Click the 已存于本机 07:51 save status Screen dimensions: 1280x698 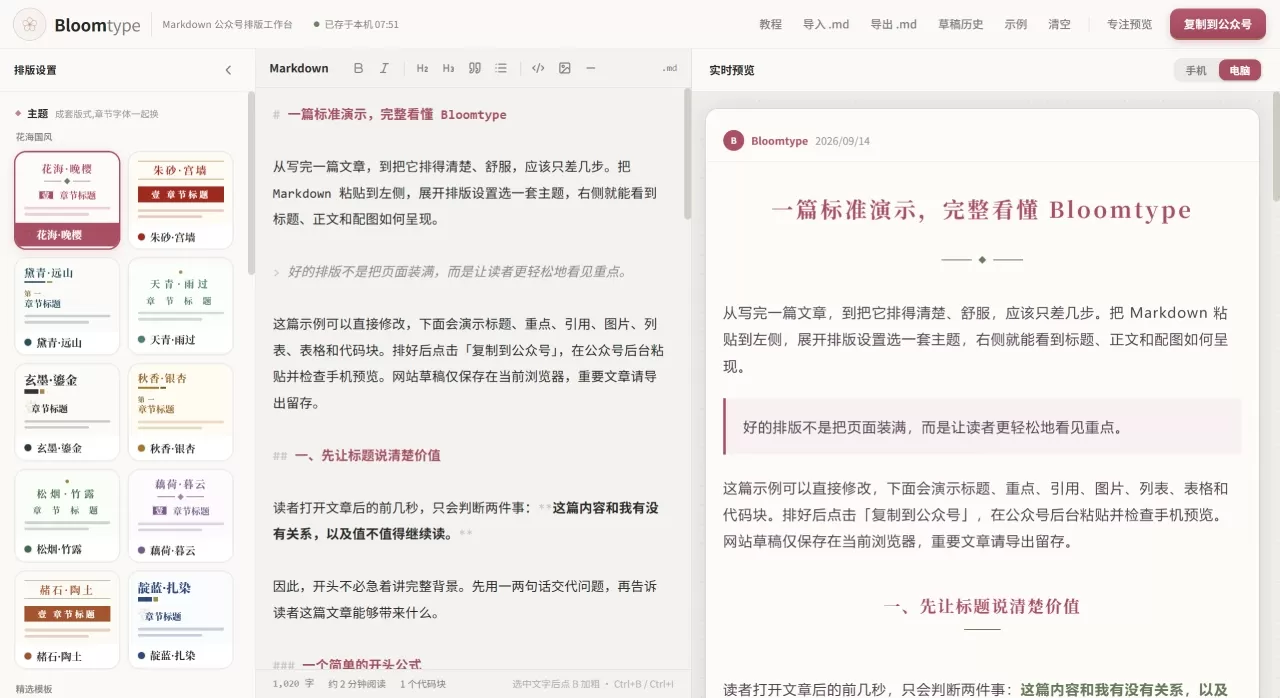click(356, 24)
